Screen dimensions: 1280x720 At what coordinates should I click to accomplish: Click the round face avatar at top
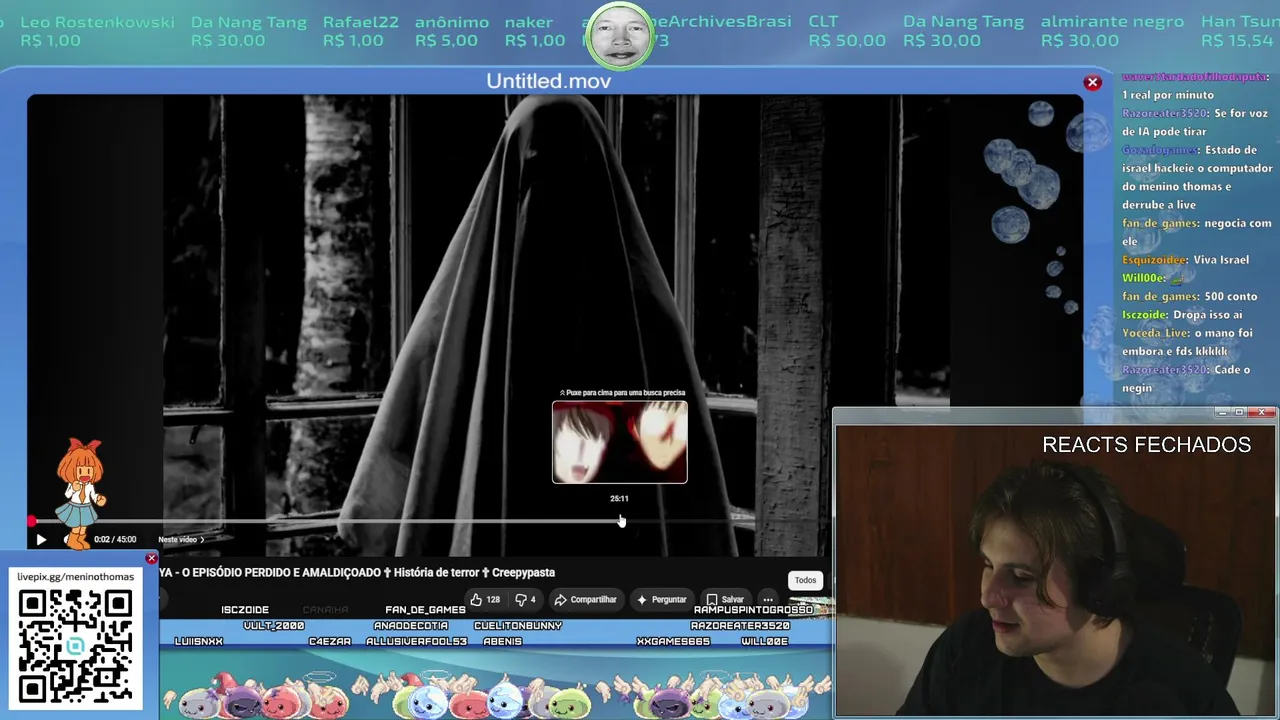pyautogui.click(x=620, y=36)
